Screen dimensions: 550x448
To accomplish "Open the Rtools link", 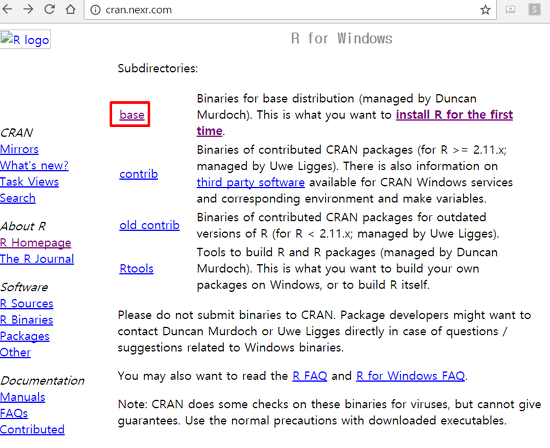I will 136,269.
